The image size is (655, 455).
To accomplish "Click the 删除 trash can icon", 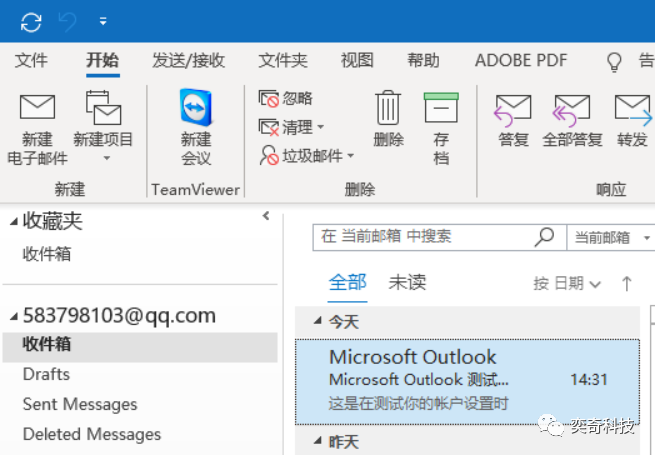I will point(388,108).
